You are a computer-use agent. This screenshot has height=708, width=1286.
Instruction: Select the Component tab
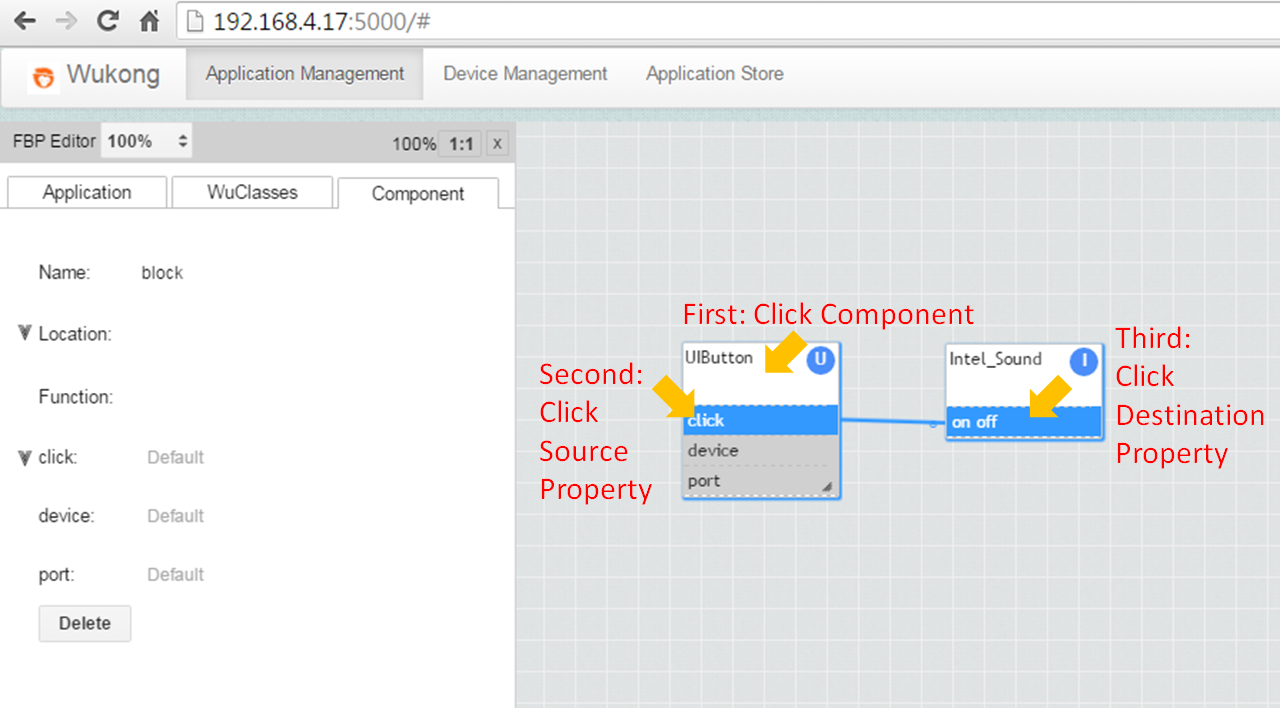418,193
